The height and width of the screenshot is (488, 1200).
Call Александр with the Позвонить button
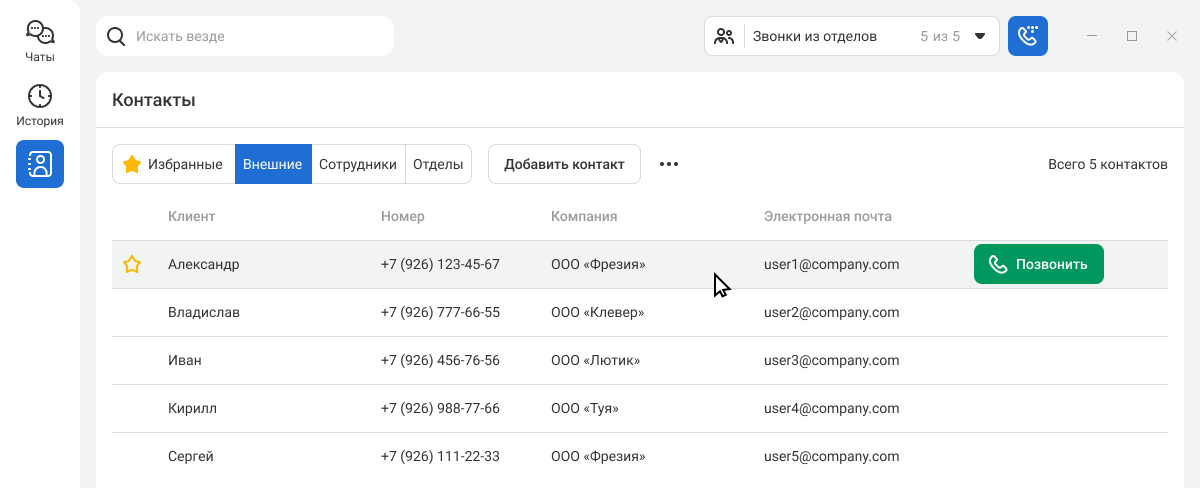pyautogui.click(x=1039, y=264)
